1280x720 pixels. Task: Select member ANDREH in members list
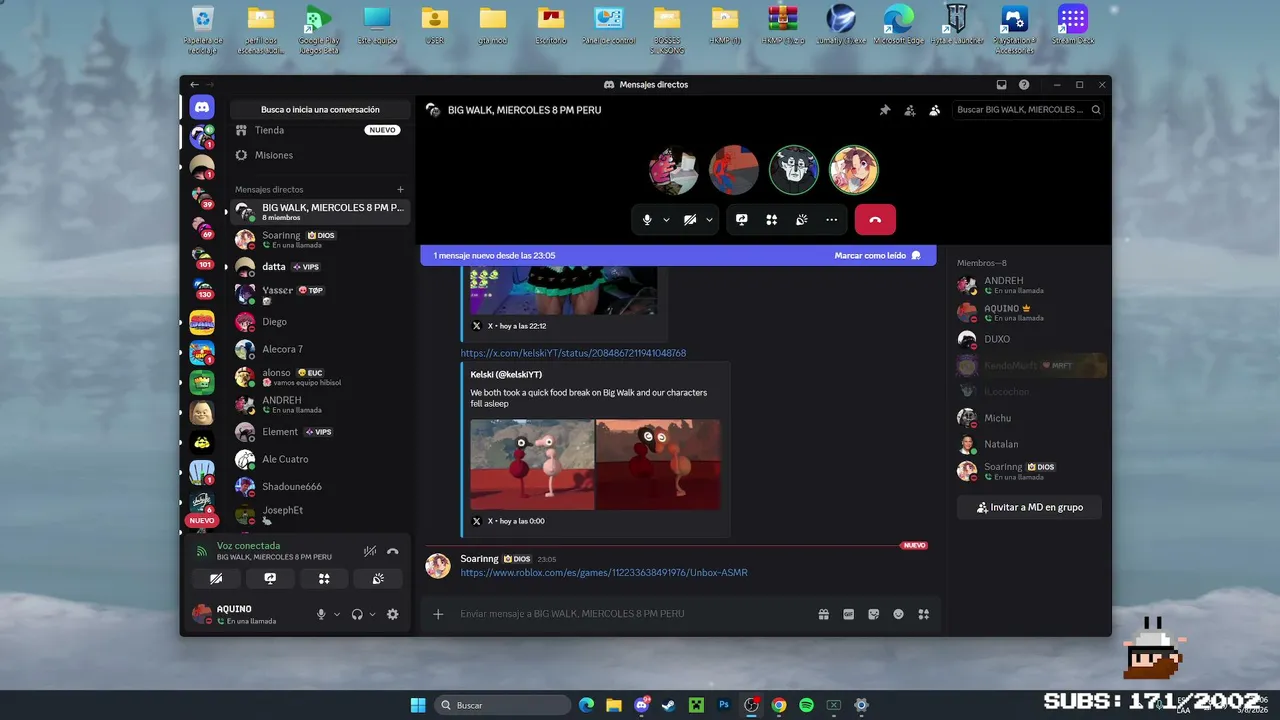(1029, 285)
